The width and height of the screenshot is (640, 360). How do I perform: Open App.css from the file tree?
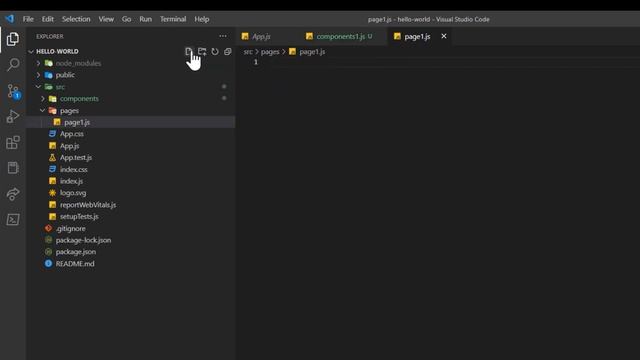(x=72, y=134)
